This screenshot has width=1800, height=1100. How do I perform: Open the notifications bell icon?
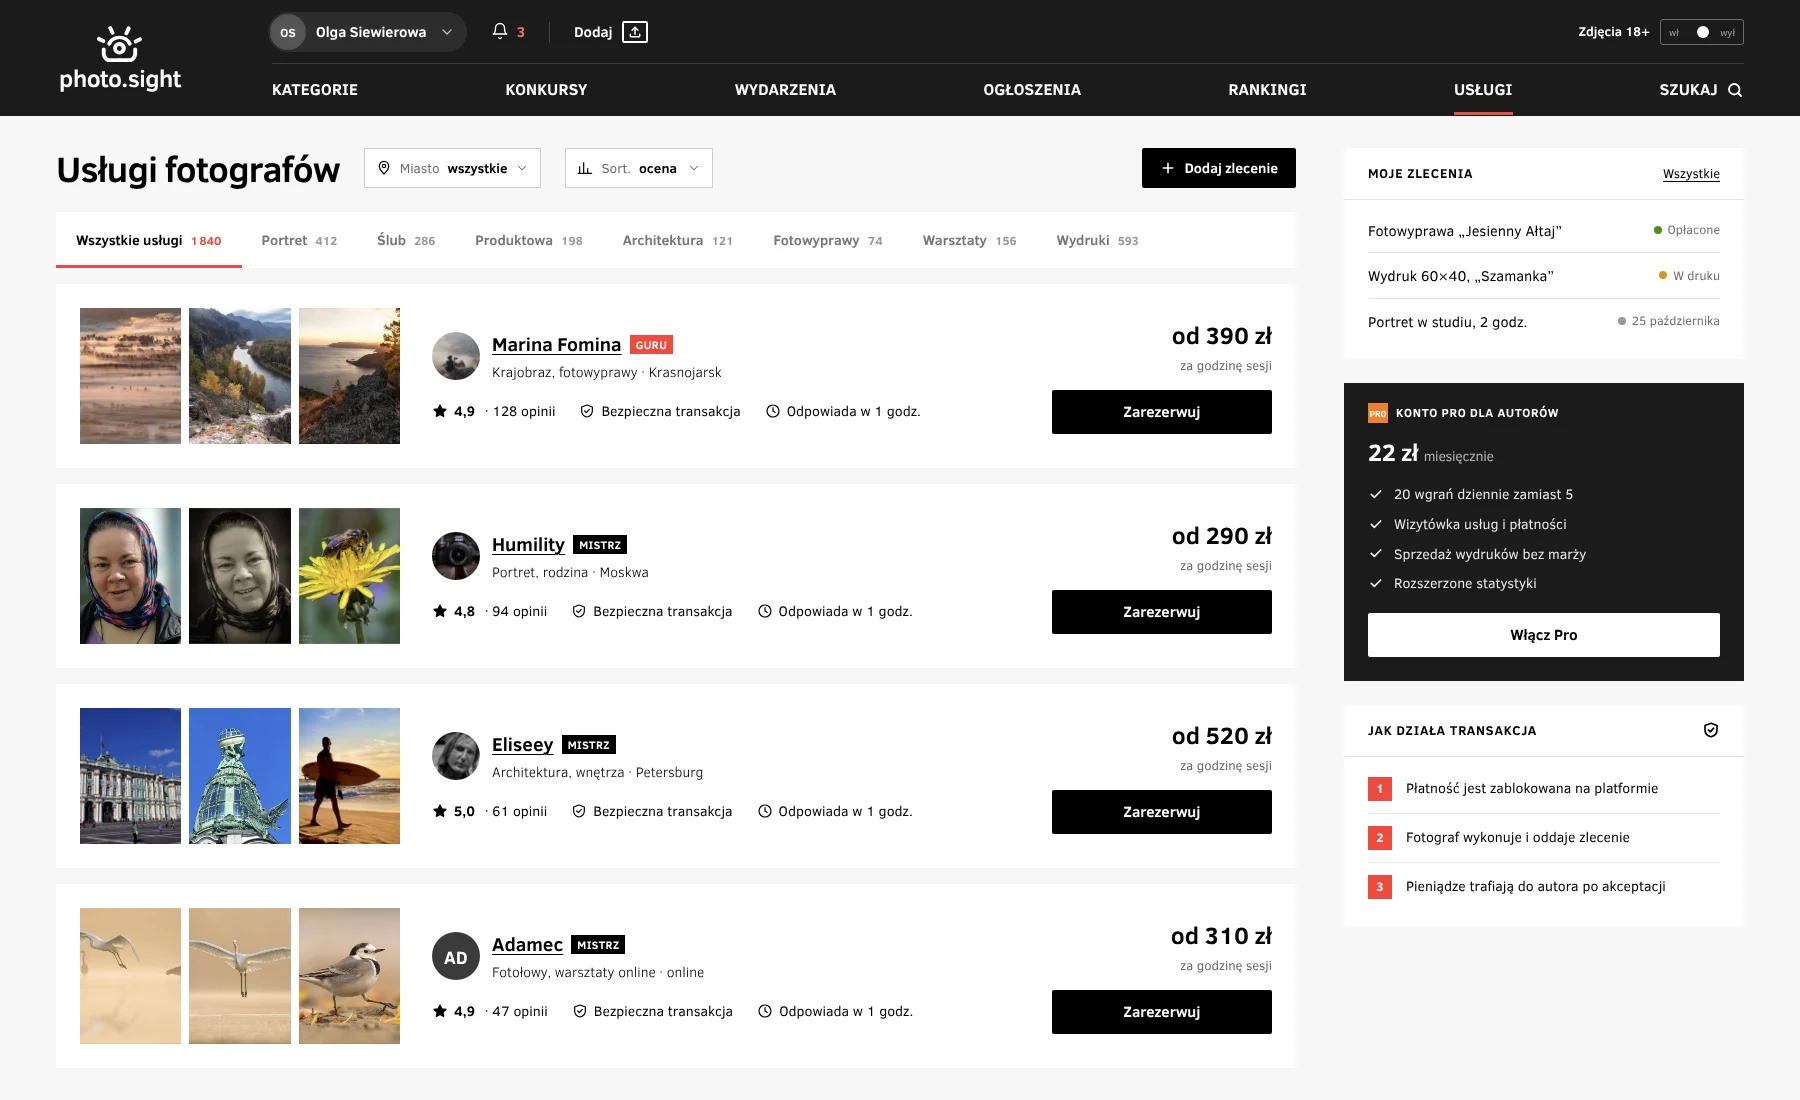point(500,32)
